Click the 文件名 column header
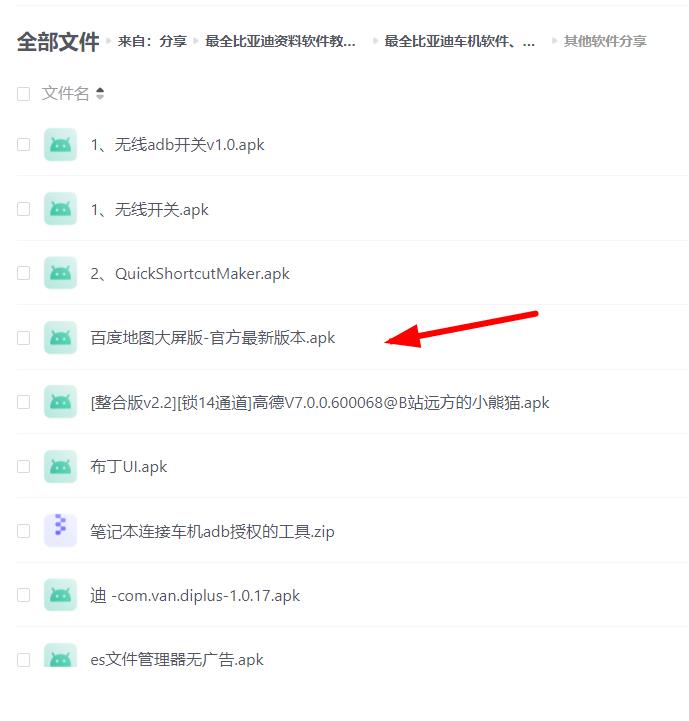The width and height of the screenshot is (689, 721). 65,93
